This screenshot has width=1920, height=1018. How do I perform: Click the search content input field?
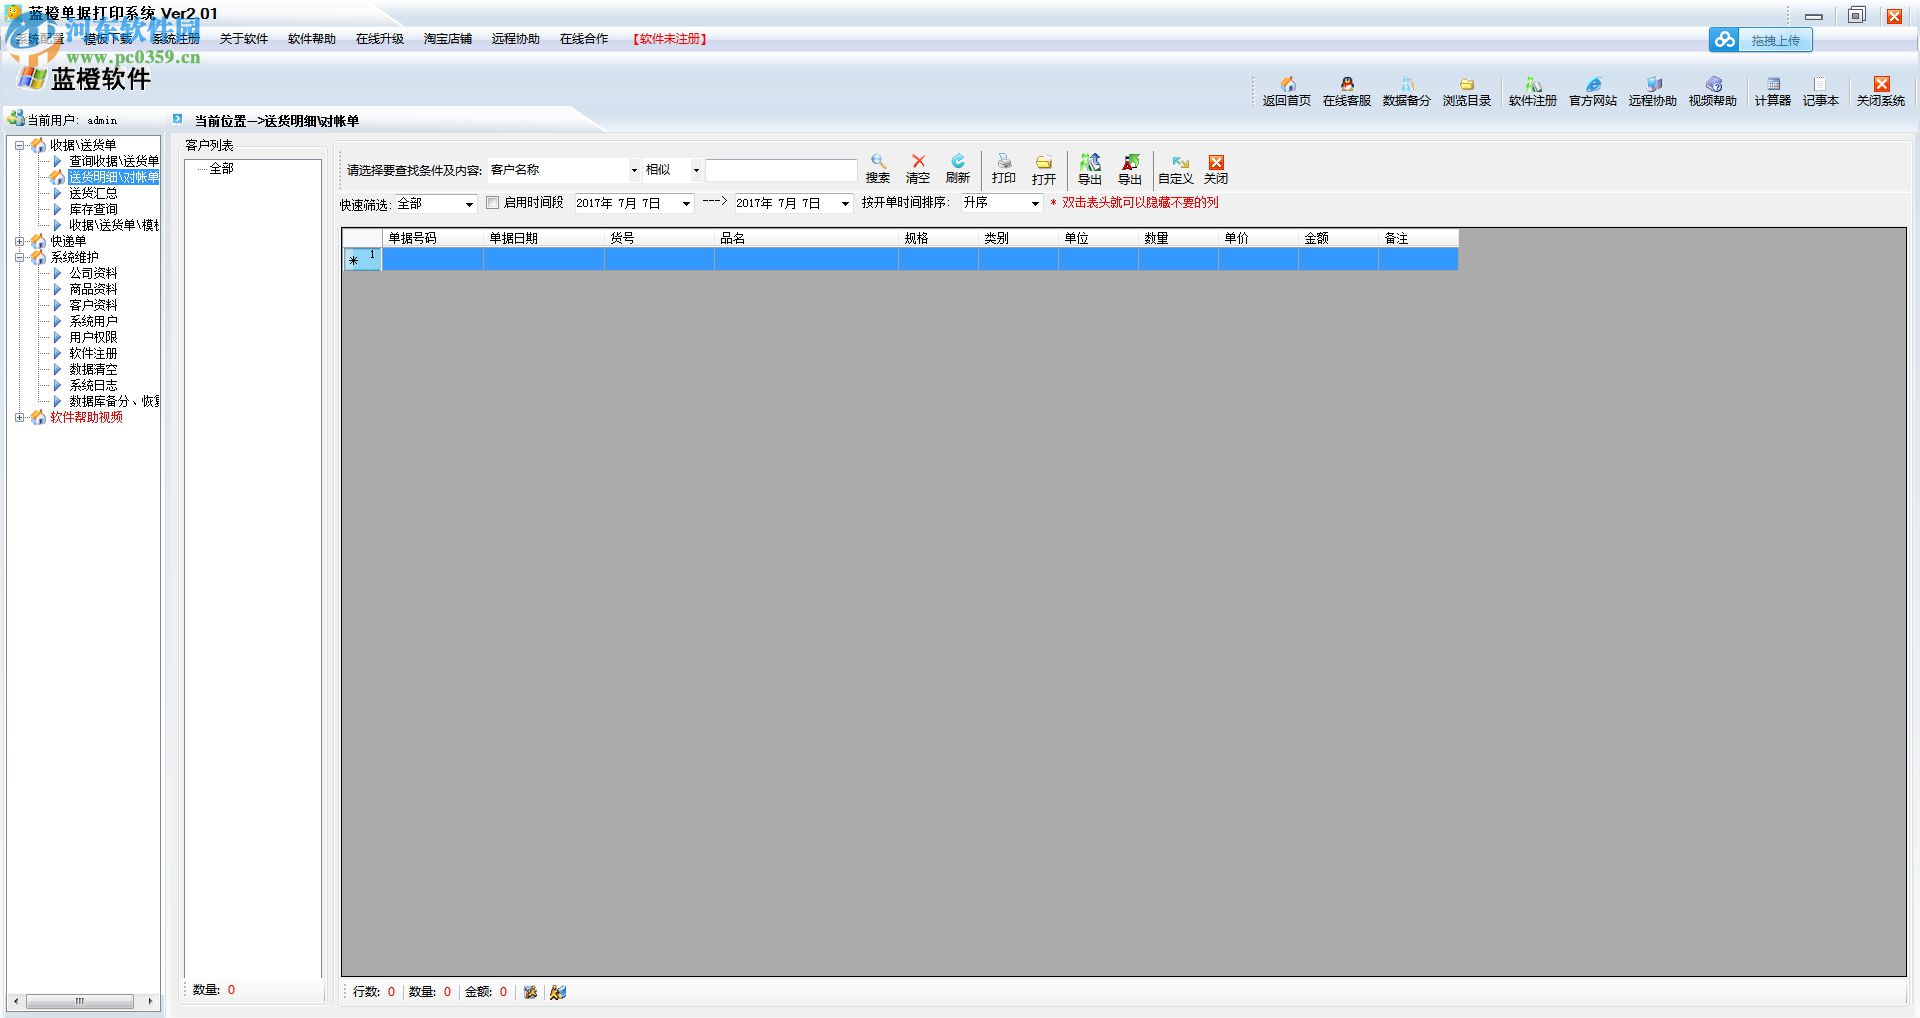click(x=781, y=170)
